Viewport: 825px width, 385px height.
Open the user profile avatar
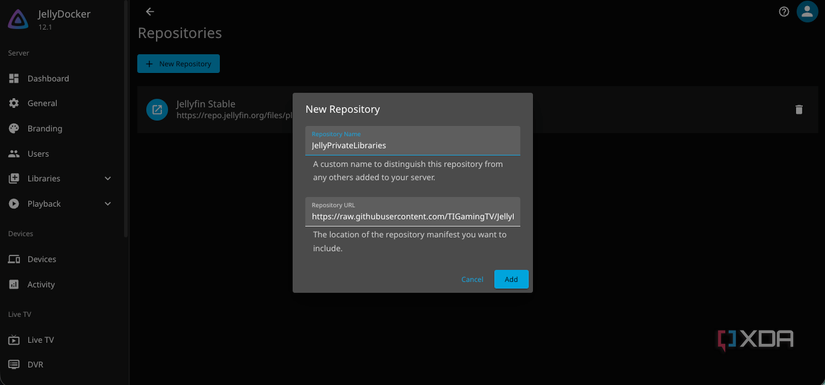click(x=807, y=12)
